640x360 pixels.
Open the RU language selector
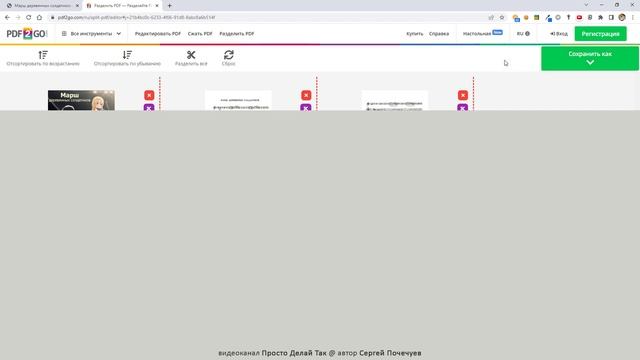tap(523, 34)
